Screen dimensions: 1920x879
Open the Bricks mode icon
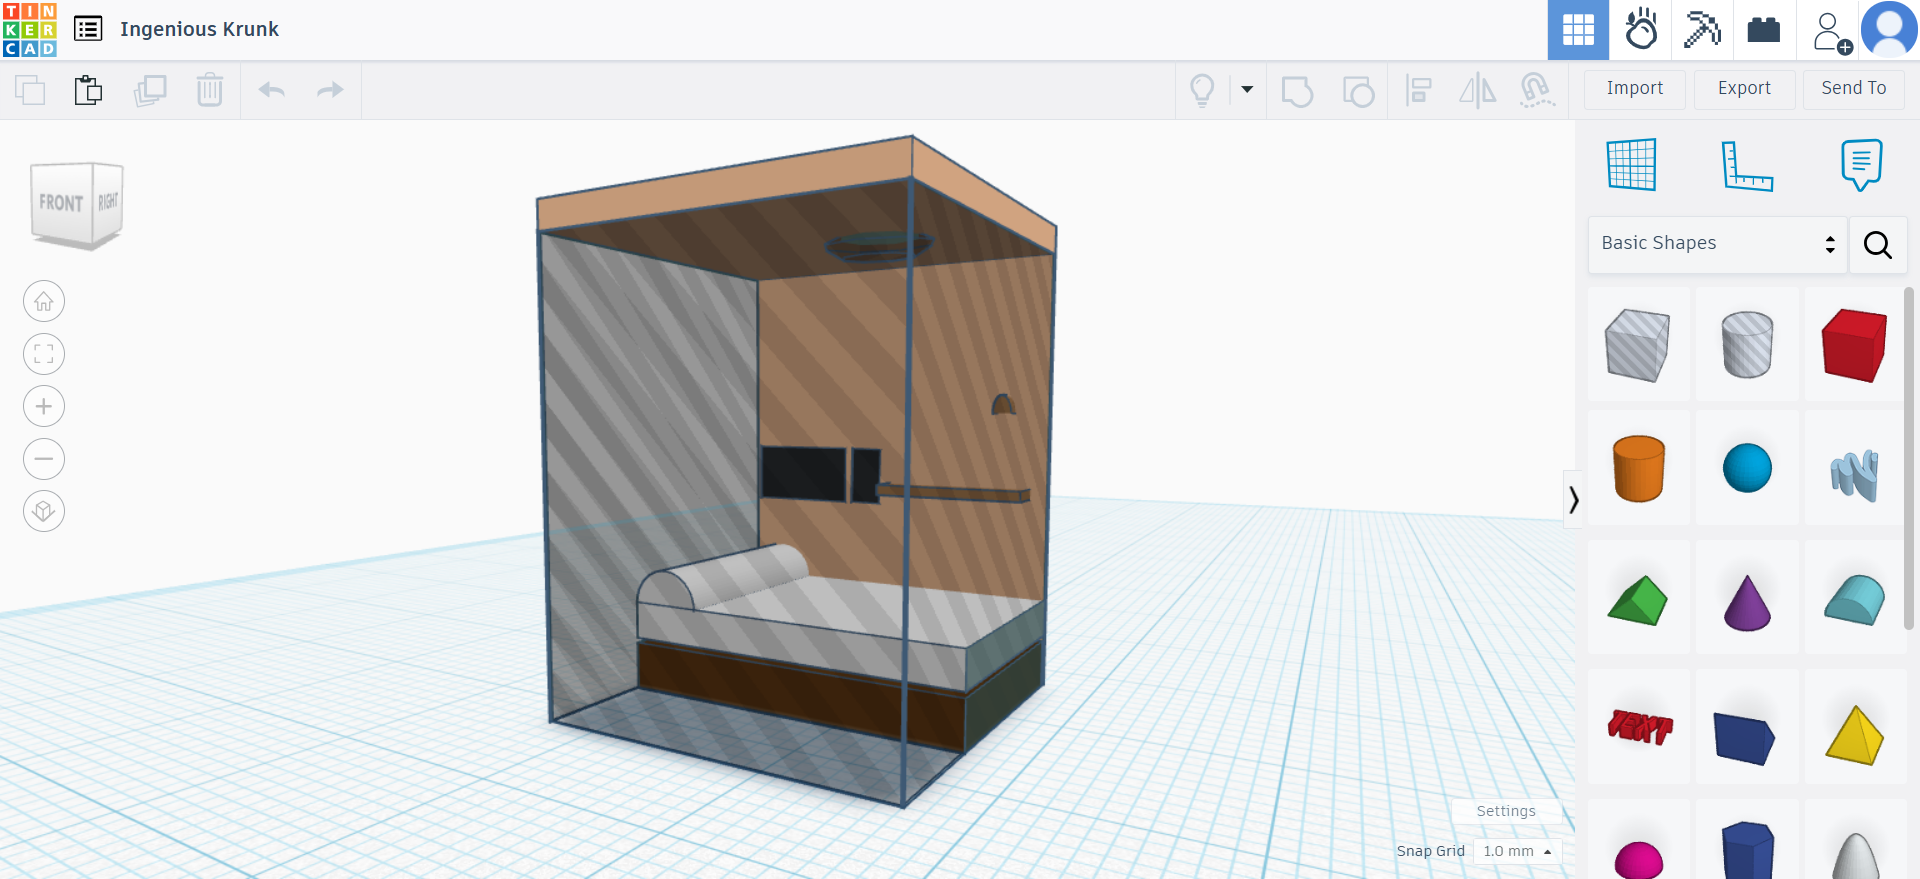coord(1764,30)
